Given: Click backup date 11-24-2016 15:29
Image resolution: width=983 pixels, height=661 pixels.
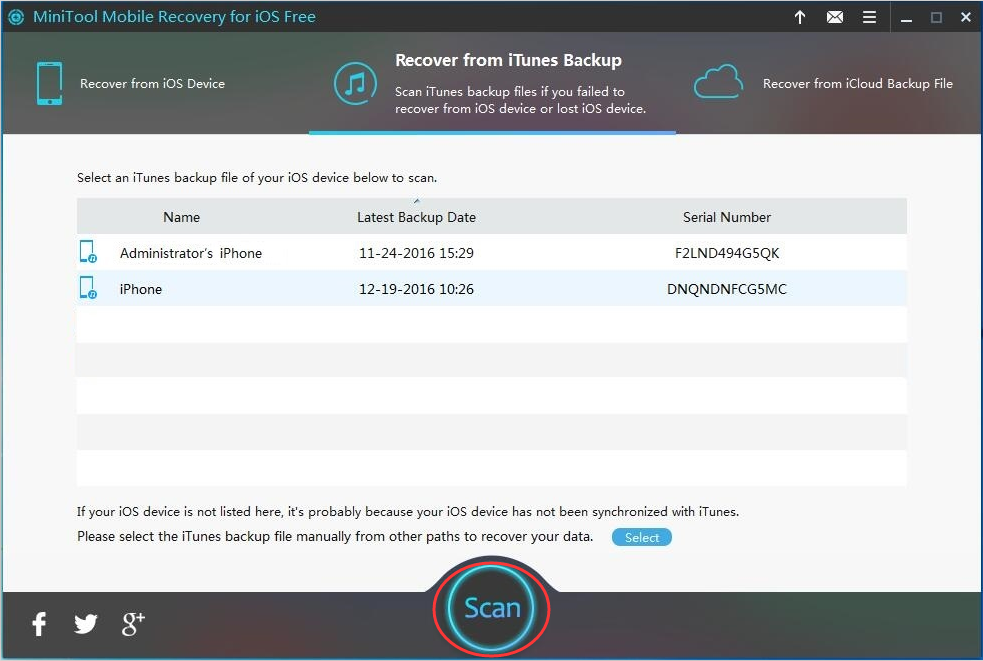Looking at the screenshot, I should click(x=416, y=253).
